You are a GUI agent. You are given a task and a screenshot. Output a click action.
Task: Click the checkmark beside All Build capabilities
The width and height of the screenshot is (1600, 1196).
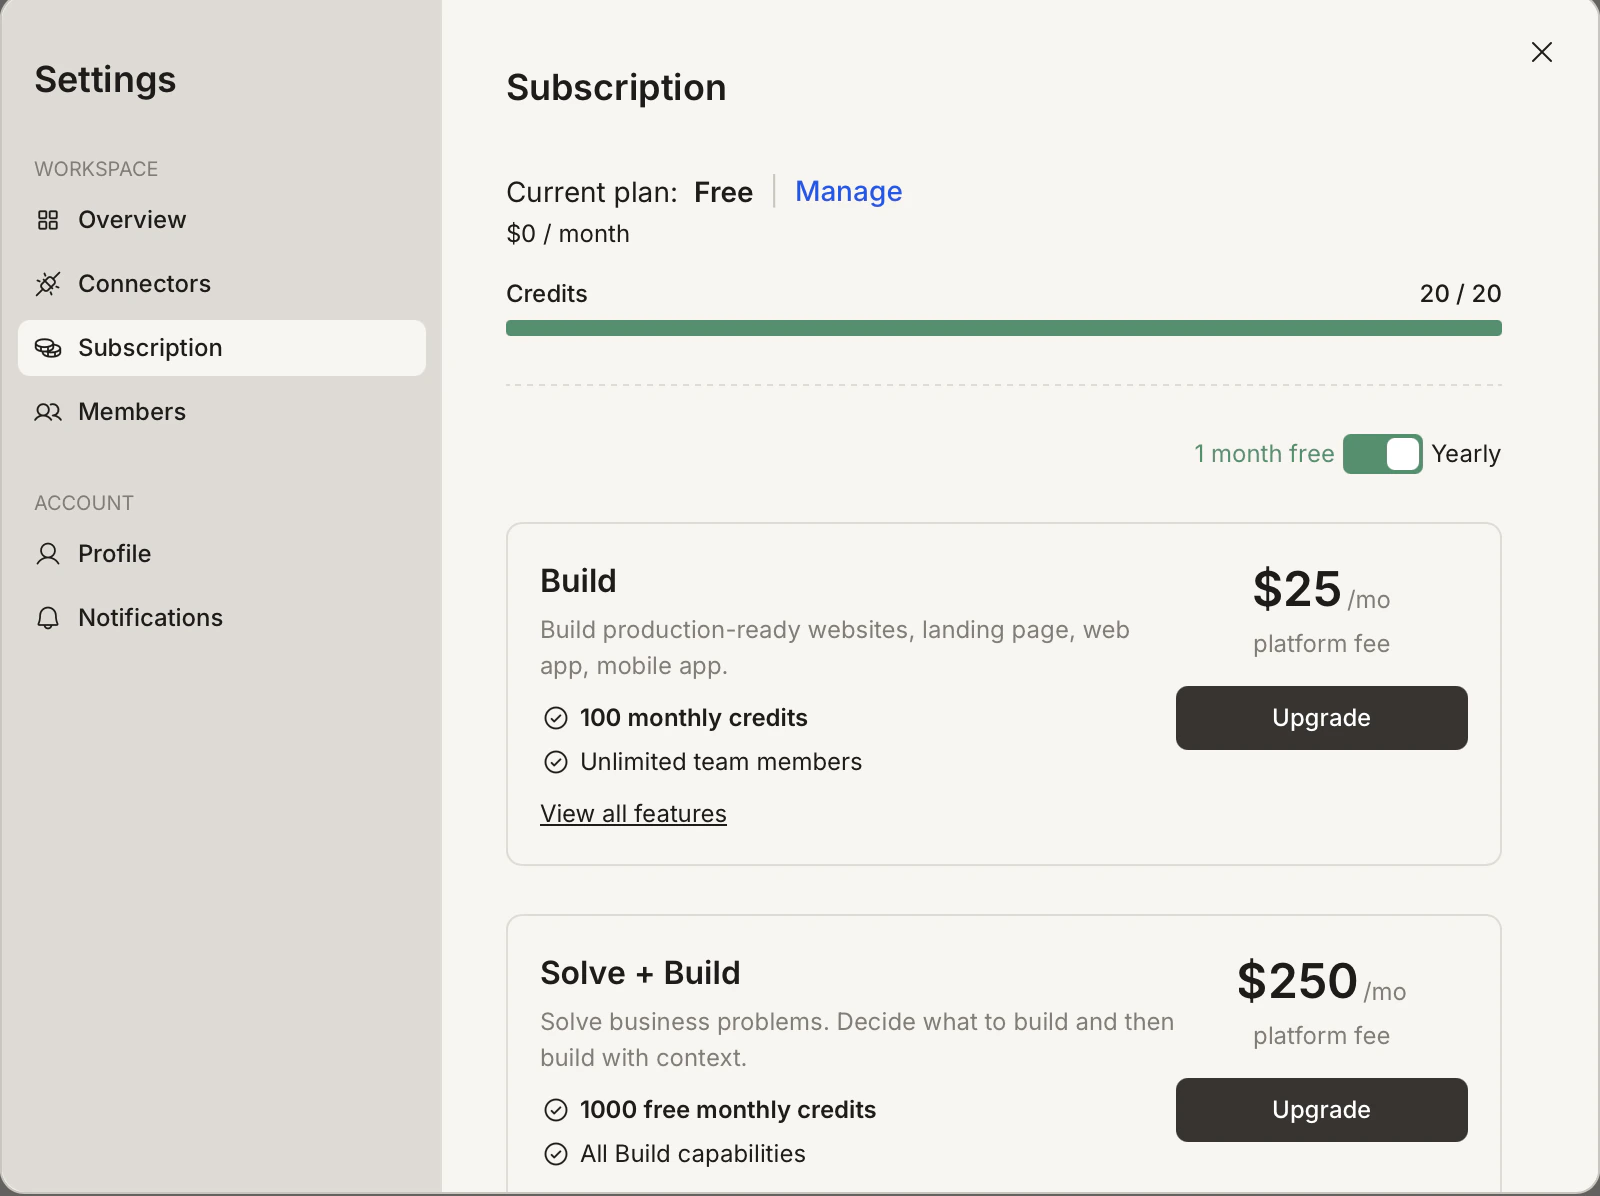coord(556,1154)
